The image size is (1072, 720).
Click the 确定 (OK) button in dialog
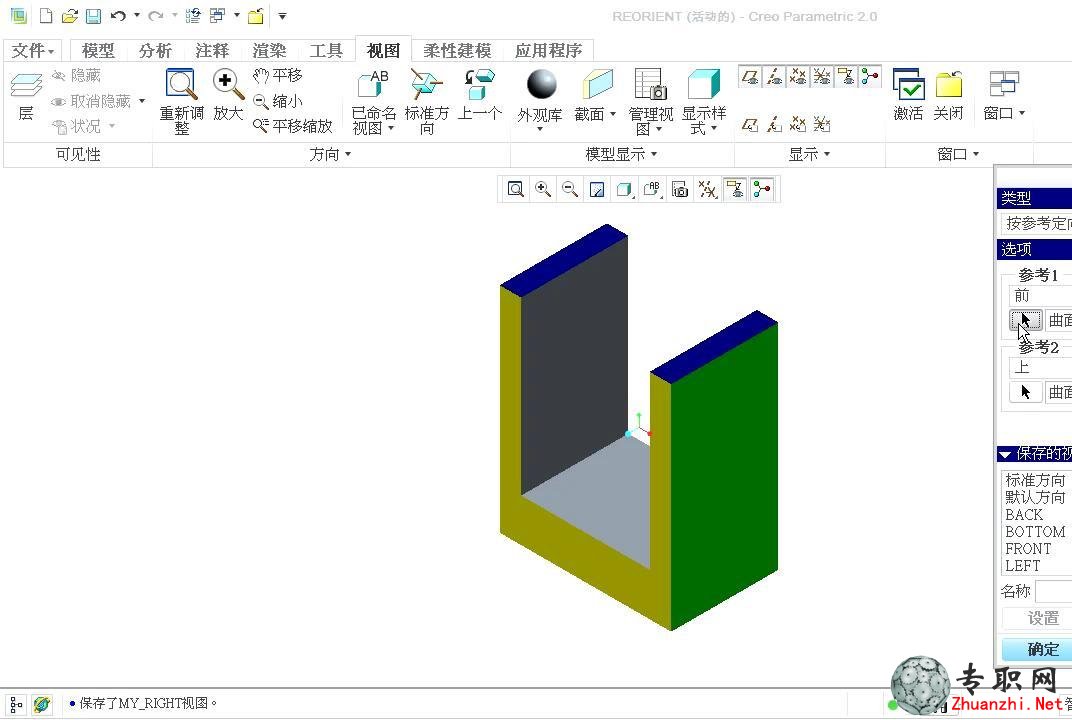tap(1038, 649)
